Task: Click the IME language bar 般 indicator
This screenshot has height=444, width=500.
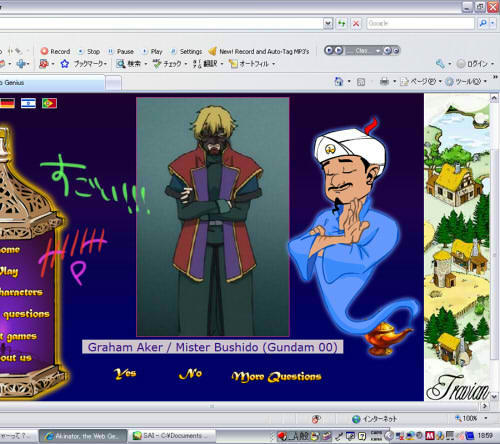Action: tap(304, 436)
